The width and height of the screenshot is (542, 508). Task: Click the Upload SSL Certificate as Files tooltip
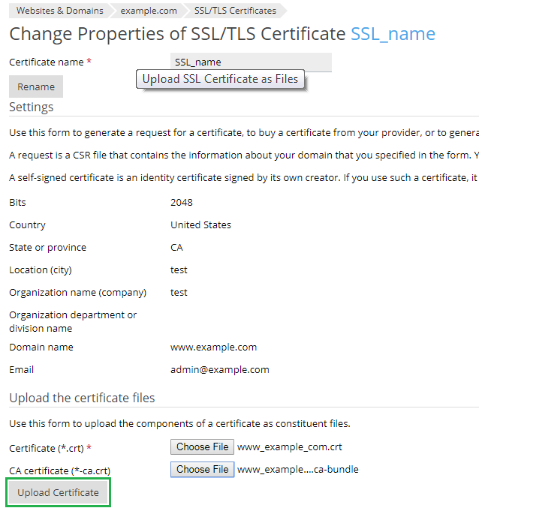click(x=220, y=79)
